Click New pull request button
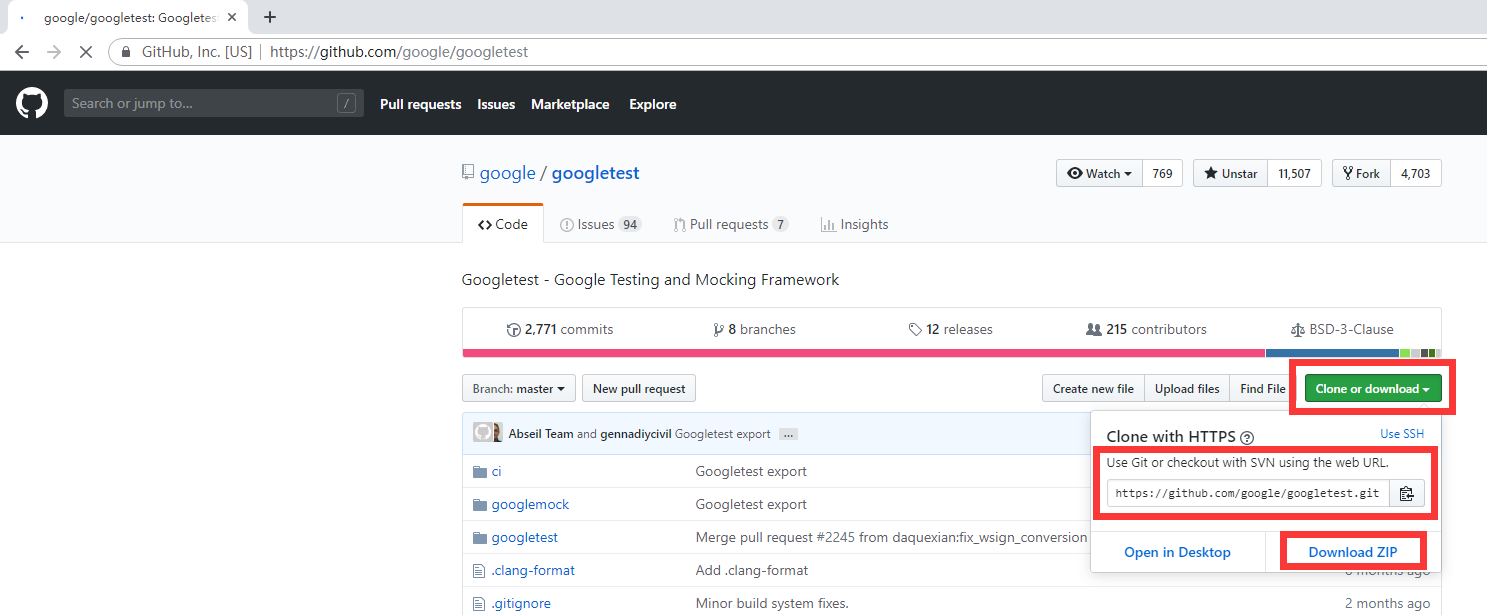This screenshot has height=615, width=1487. [639, 389]
